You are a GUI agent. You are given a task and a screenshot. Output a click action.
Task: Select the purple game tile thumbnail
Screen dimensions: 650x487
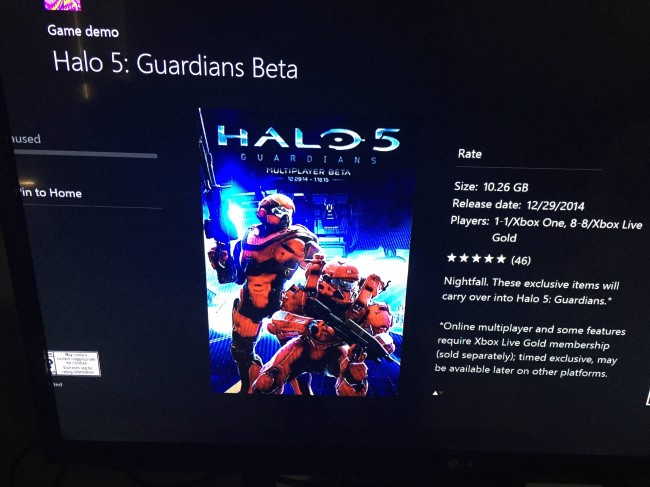point(63,5)
